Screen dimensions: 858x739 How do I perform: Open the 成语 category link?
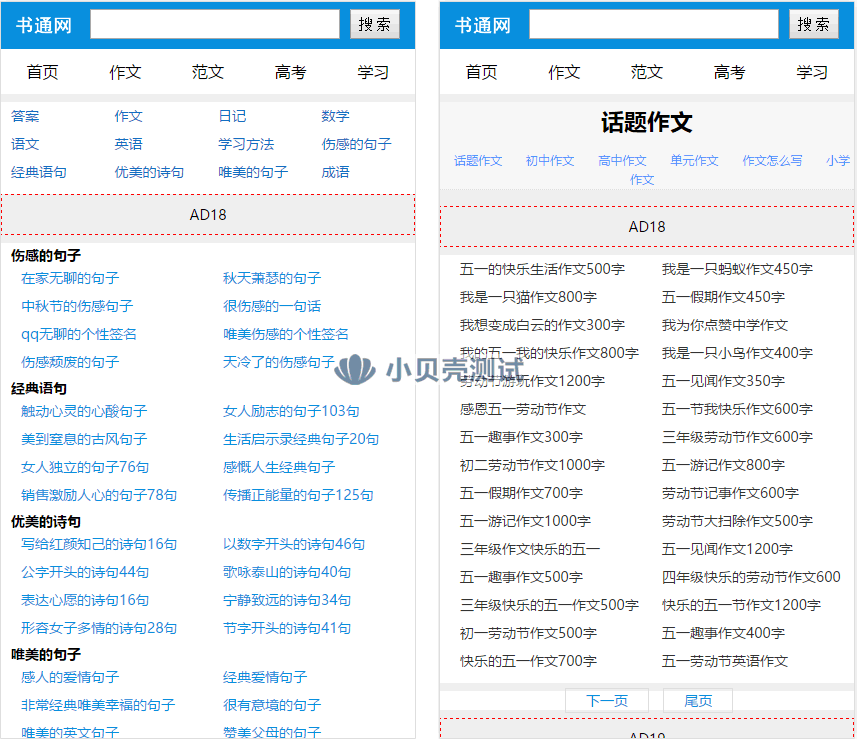[x=335, y=172]
